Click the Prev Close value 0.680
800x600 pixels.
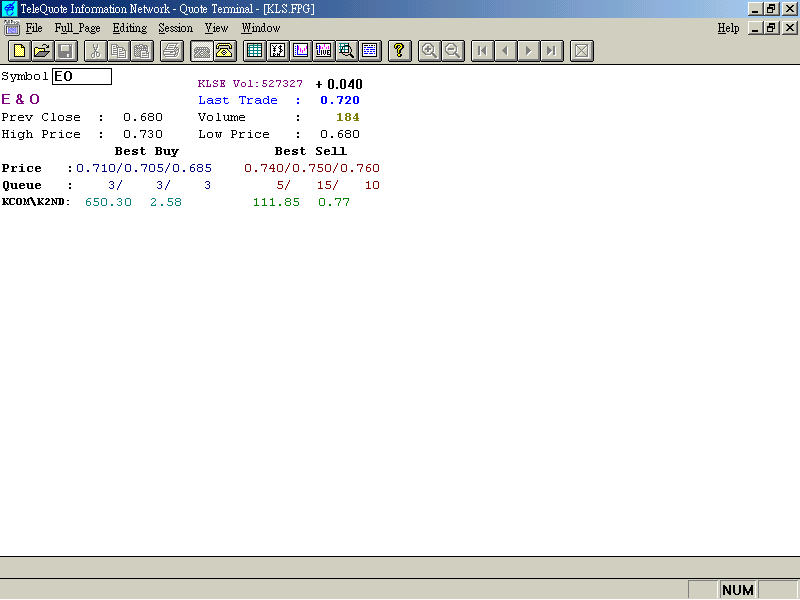[143, 117]
